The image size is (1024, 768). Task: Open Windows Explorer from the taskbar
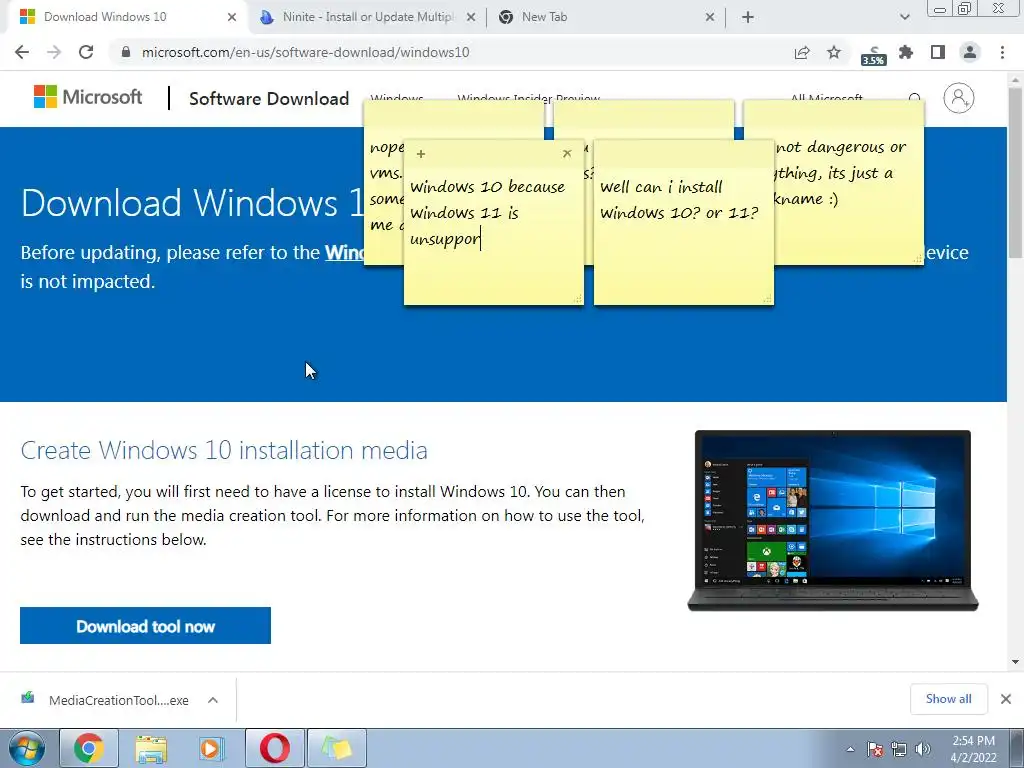click(151, 748)
